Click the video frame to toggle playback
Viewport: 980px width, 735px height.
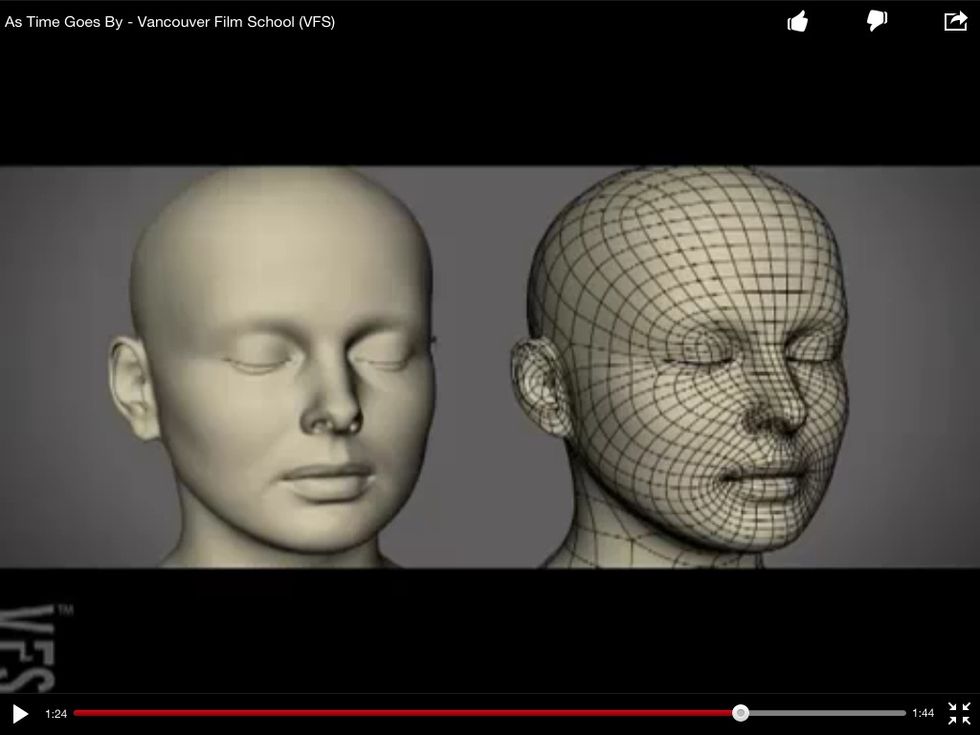tap(490, 370)
